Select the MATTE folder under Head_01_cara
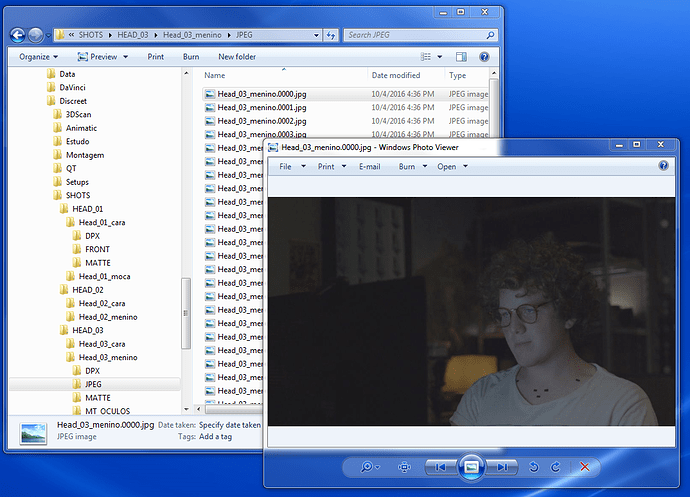The height and width of the screenshot is (497, 690). coord(97,263)
